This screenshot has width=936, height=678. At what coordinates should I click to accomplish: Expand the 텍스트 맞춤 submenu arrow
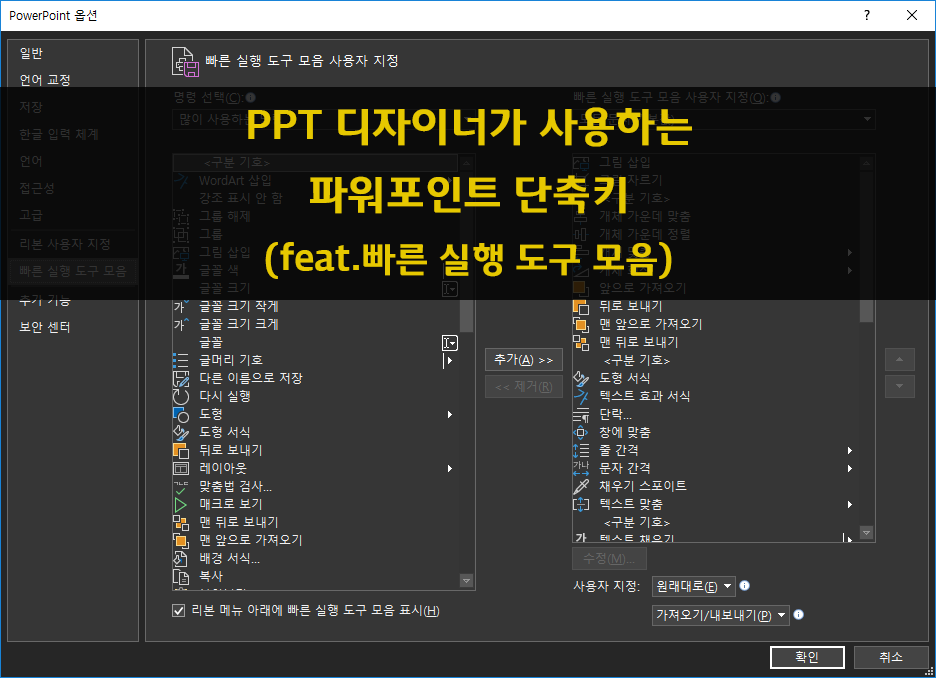[849, 504]
